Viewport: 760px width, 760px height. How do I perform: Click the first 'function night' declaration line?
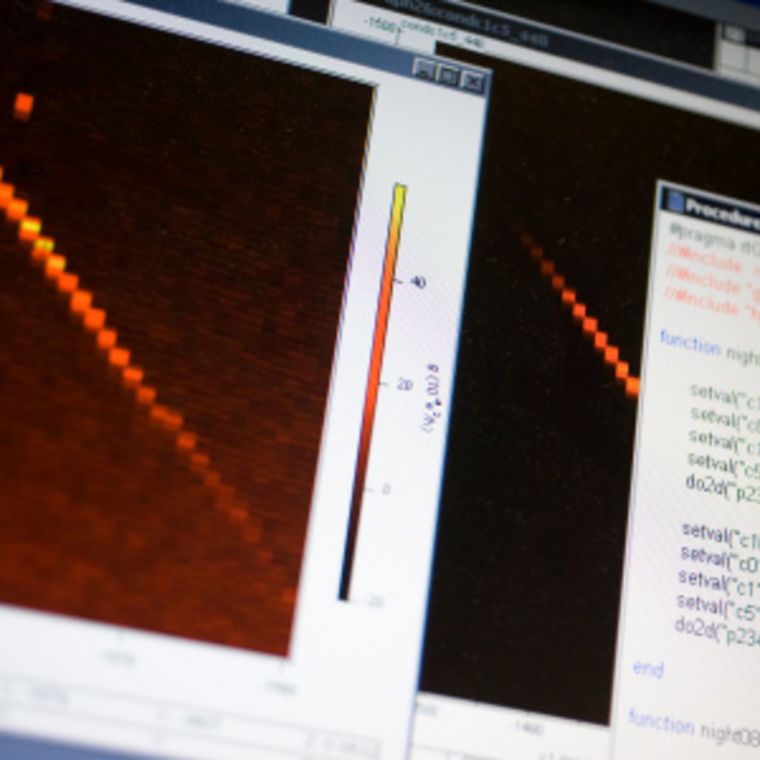tap(708, 350)
